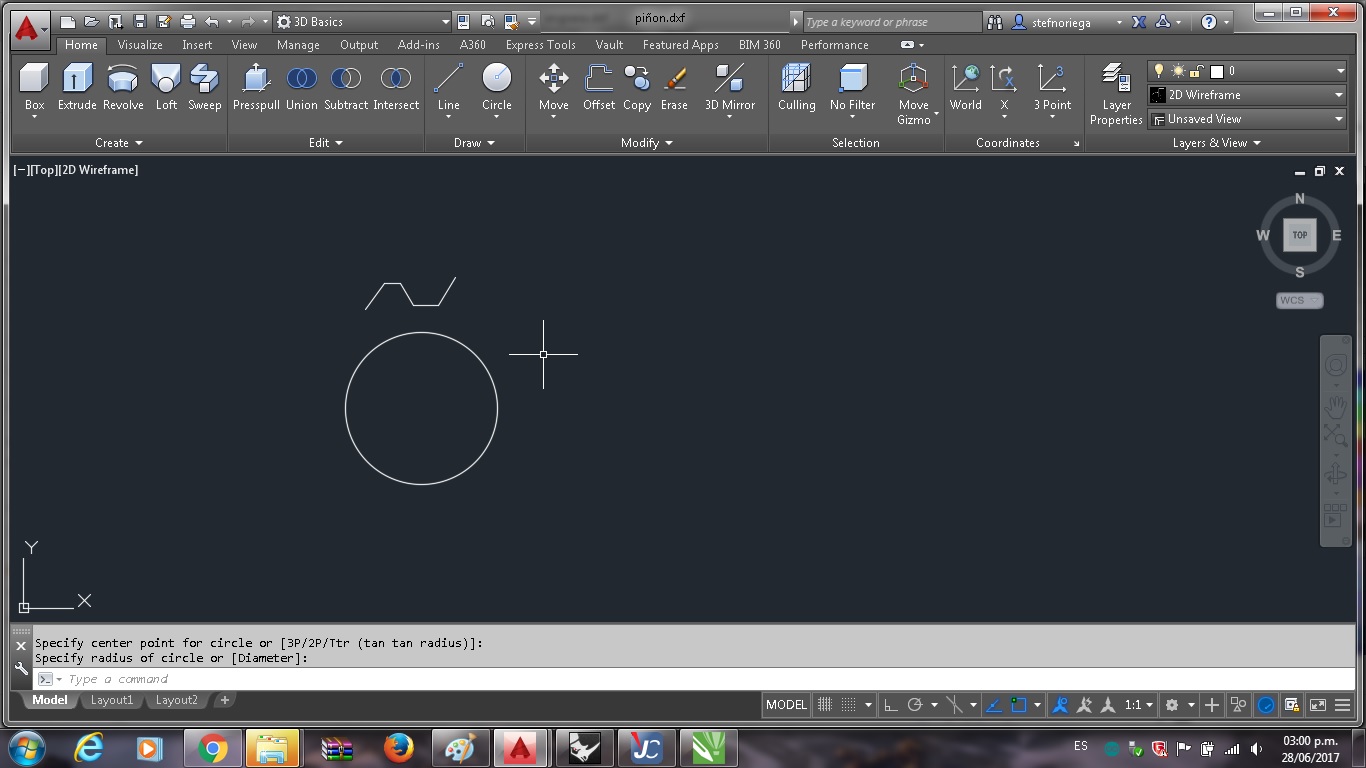Toggle ortho mode in status bar

coord(890,705)
